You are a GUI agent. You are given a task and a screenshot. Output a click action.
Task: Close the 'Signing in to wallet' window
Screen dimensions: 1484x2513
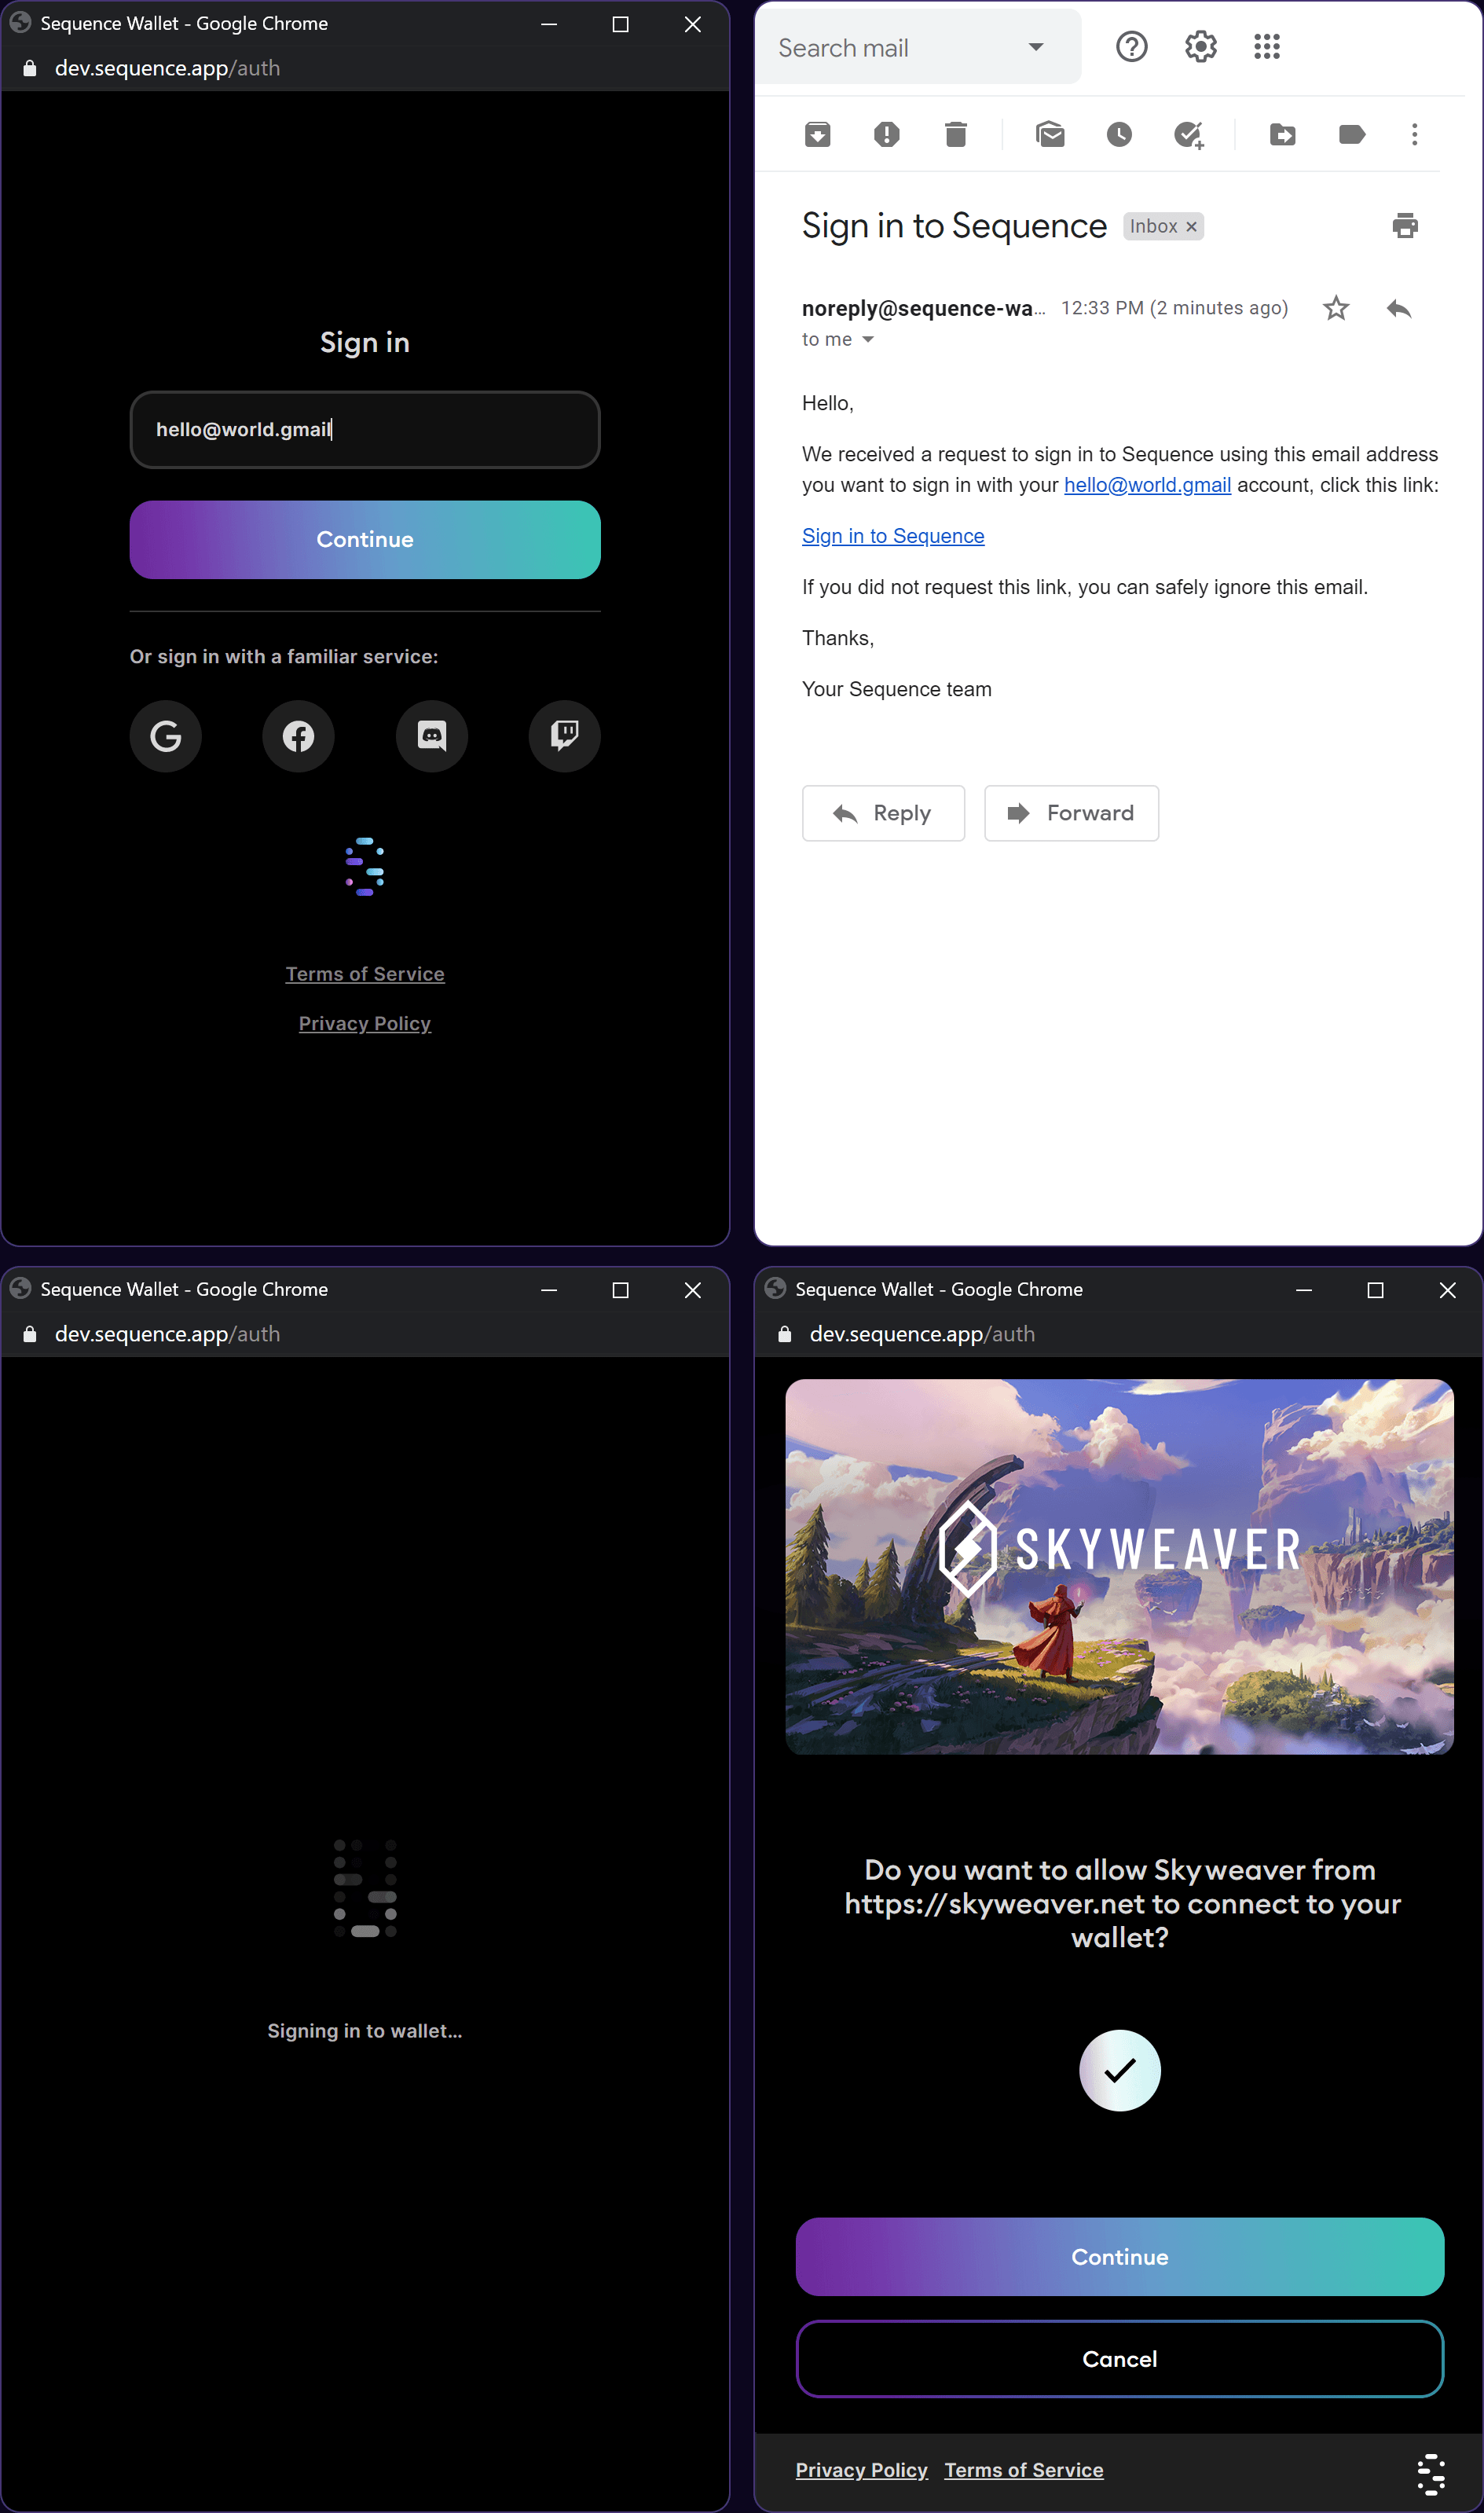click(x=692, y=1290)
